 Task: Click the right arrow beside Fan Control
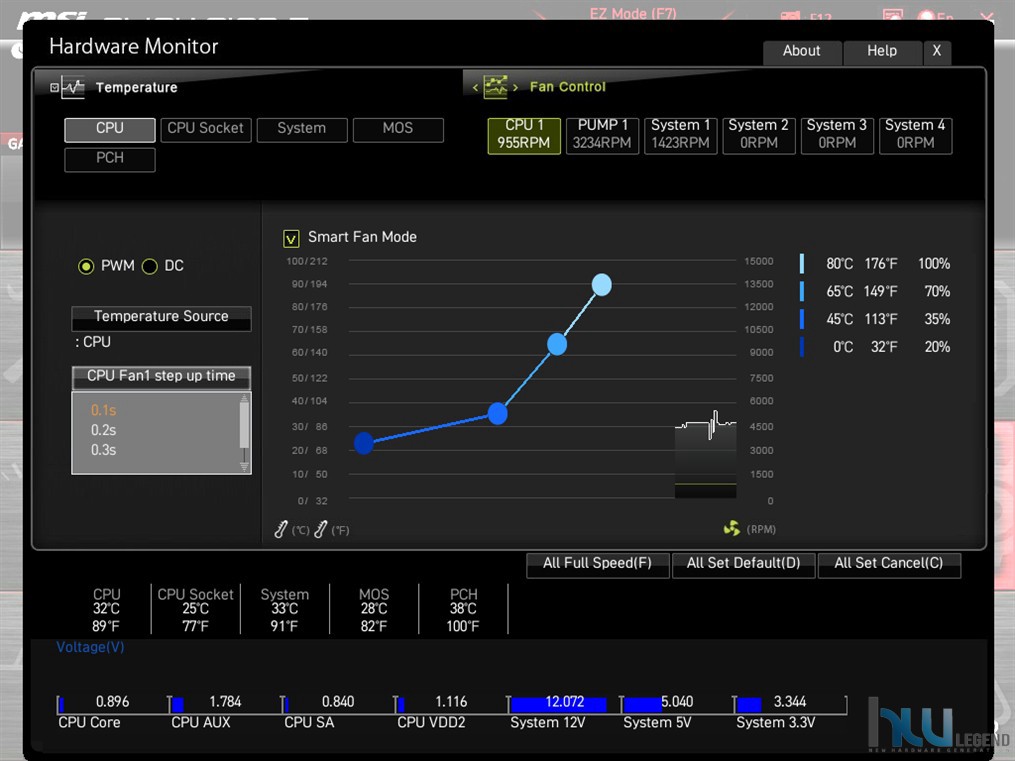515,87
